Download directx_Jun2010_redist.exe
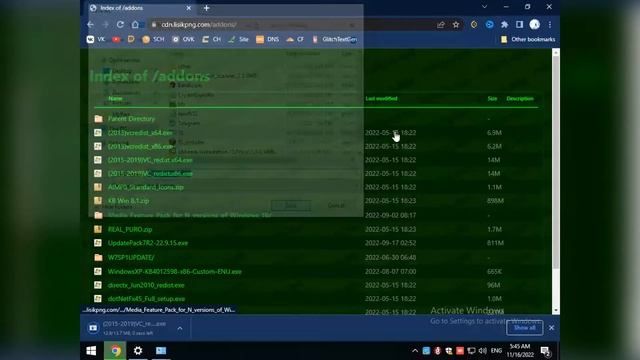Viewport: 640px width, 360px height. pos(146,285)
